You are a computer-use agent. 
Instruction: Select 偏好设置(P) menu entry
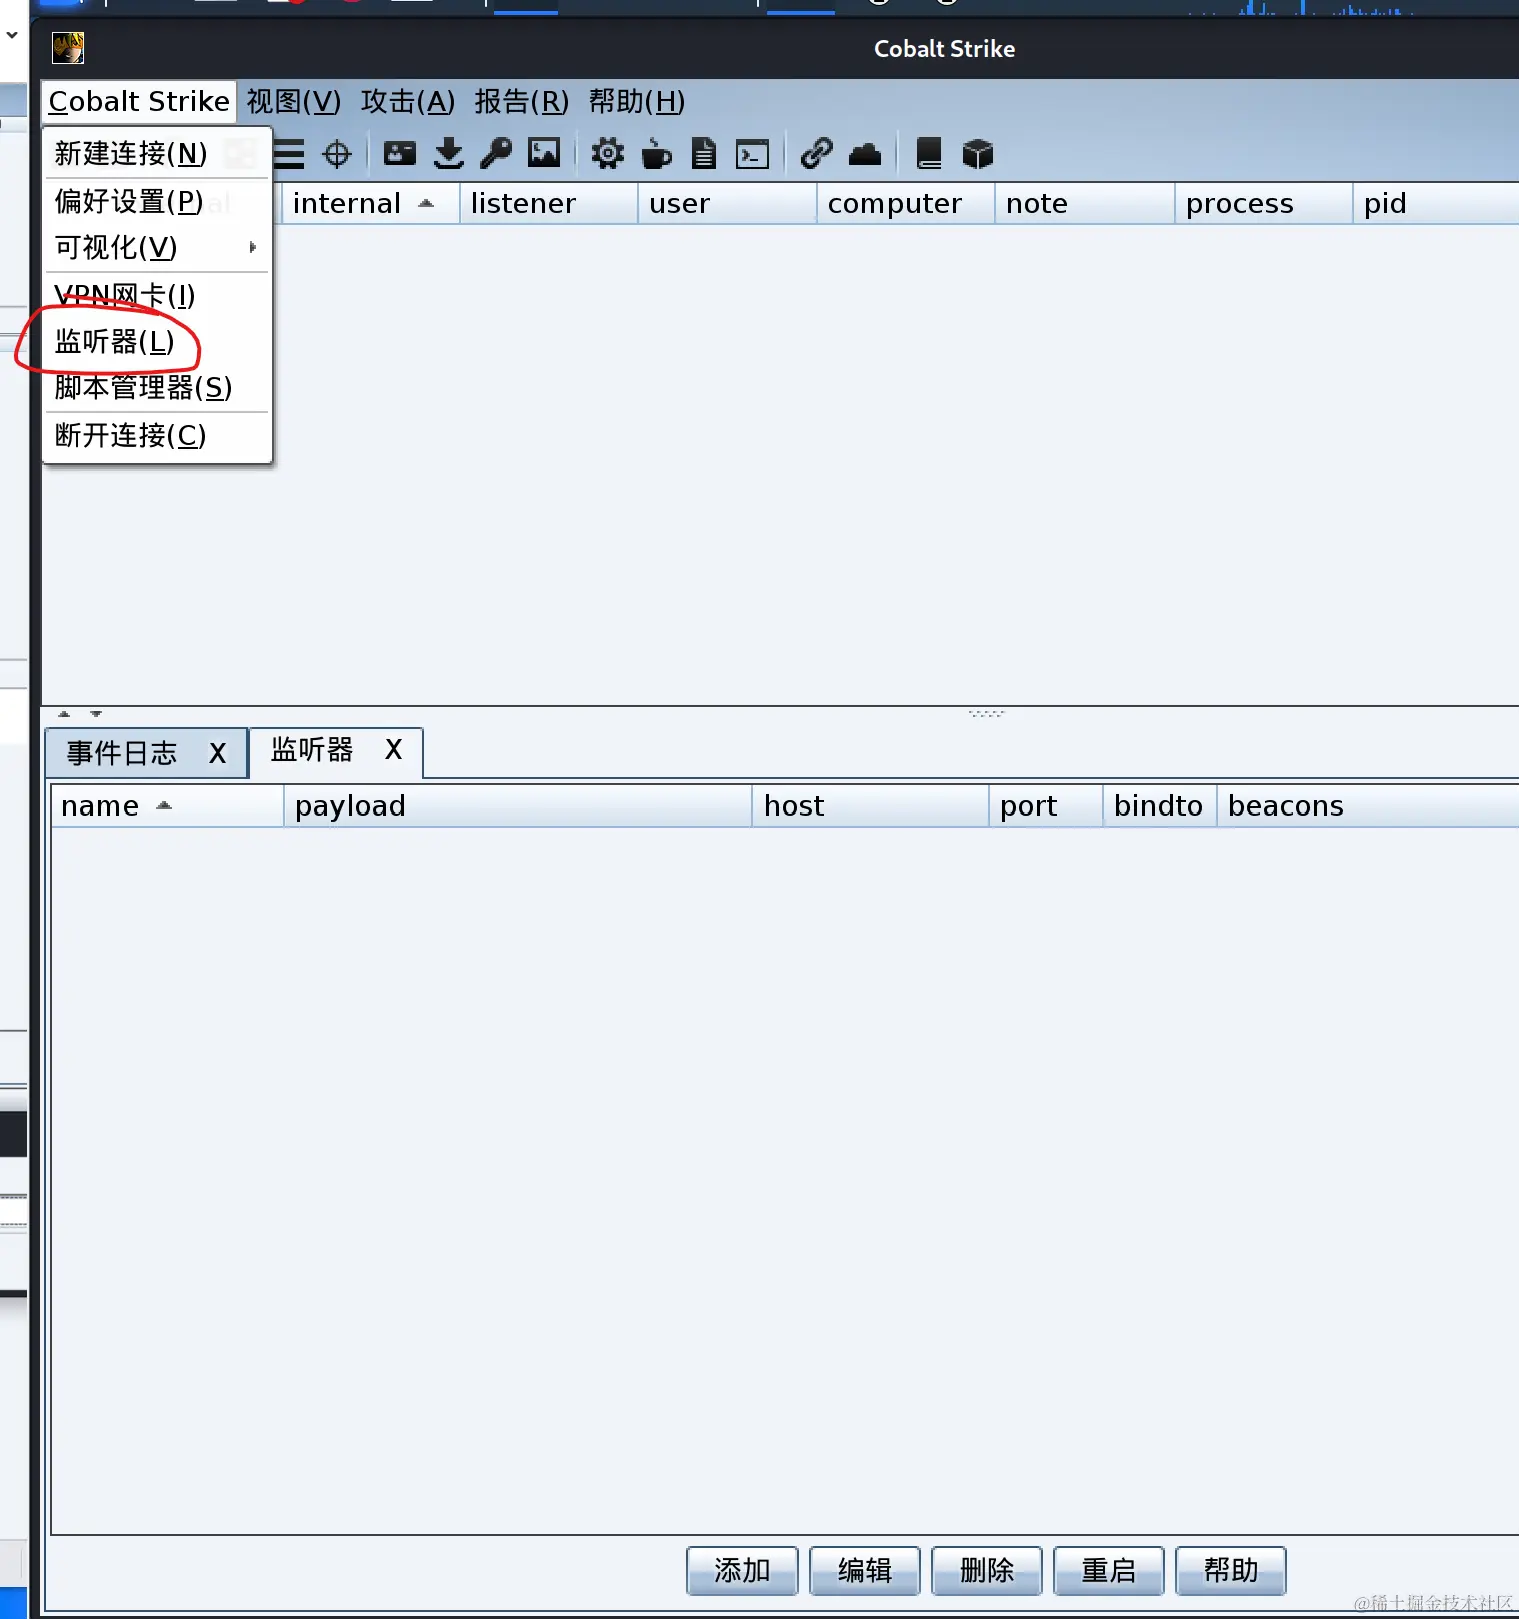pos(157,201)
